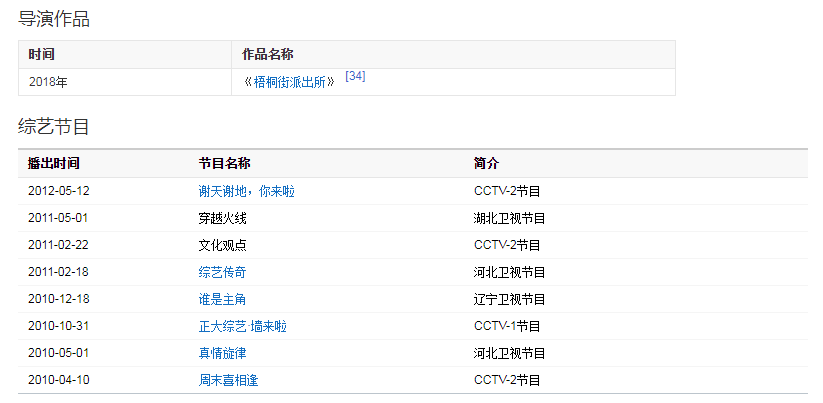The image size is (823, 403).
Task: Click the 节目名称 column header
Action: (x=224, y=163)
